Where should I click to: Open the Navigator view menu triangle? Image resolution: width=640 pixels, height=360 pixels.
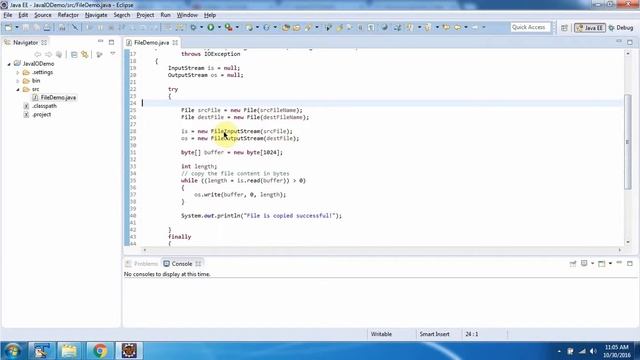[x=113, y=54]
